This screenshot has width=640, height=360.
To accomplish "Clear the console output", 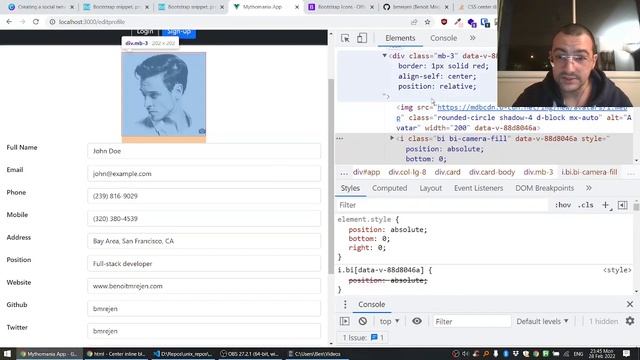I will (x=362, y=321).
